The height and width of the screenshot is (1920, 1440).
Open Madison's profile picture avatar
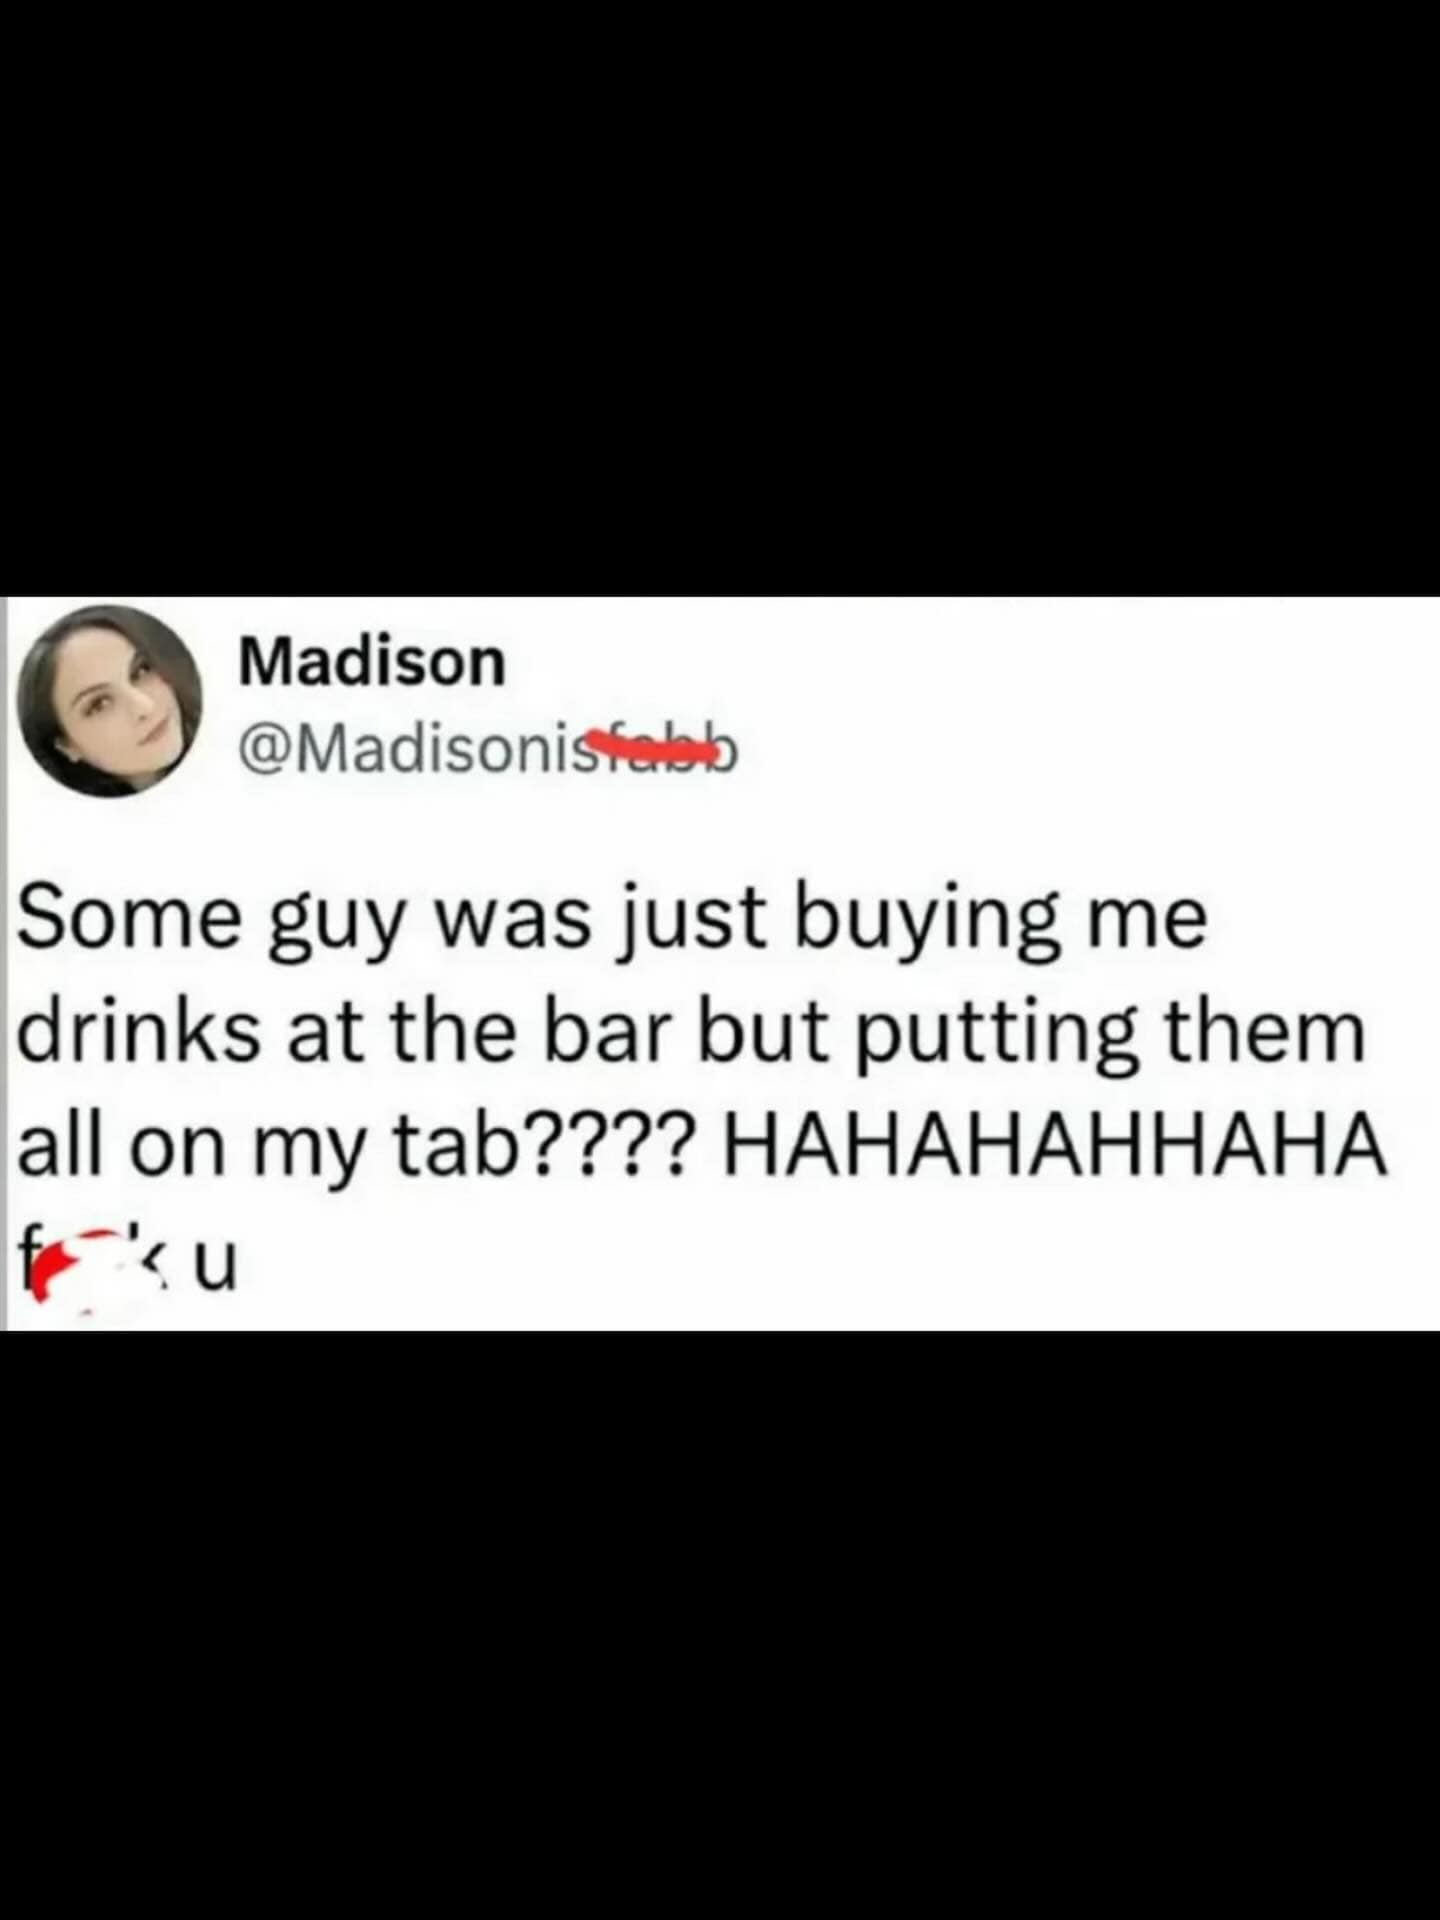click(110, 701)
